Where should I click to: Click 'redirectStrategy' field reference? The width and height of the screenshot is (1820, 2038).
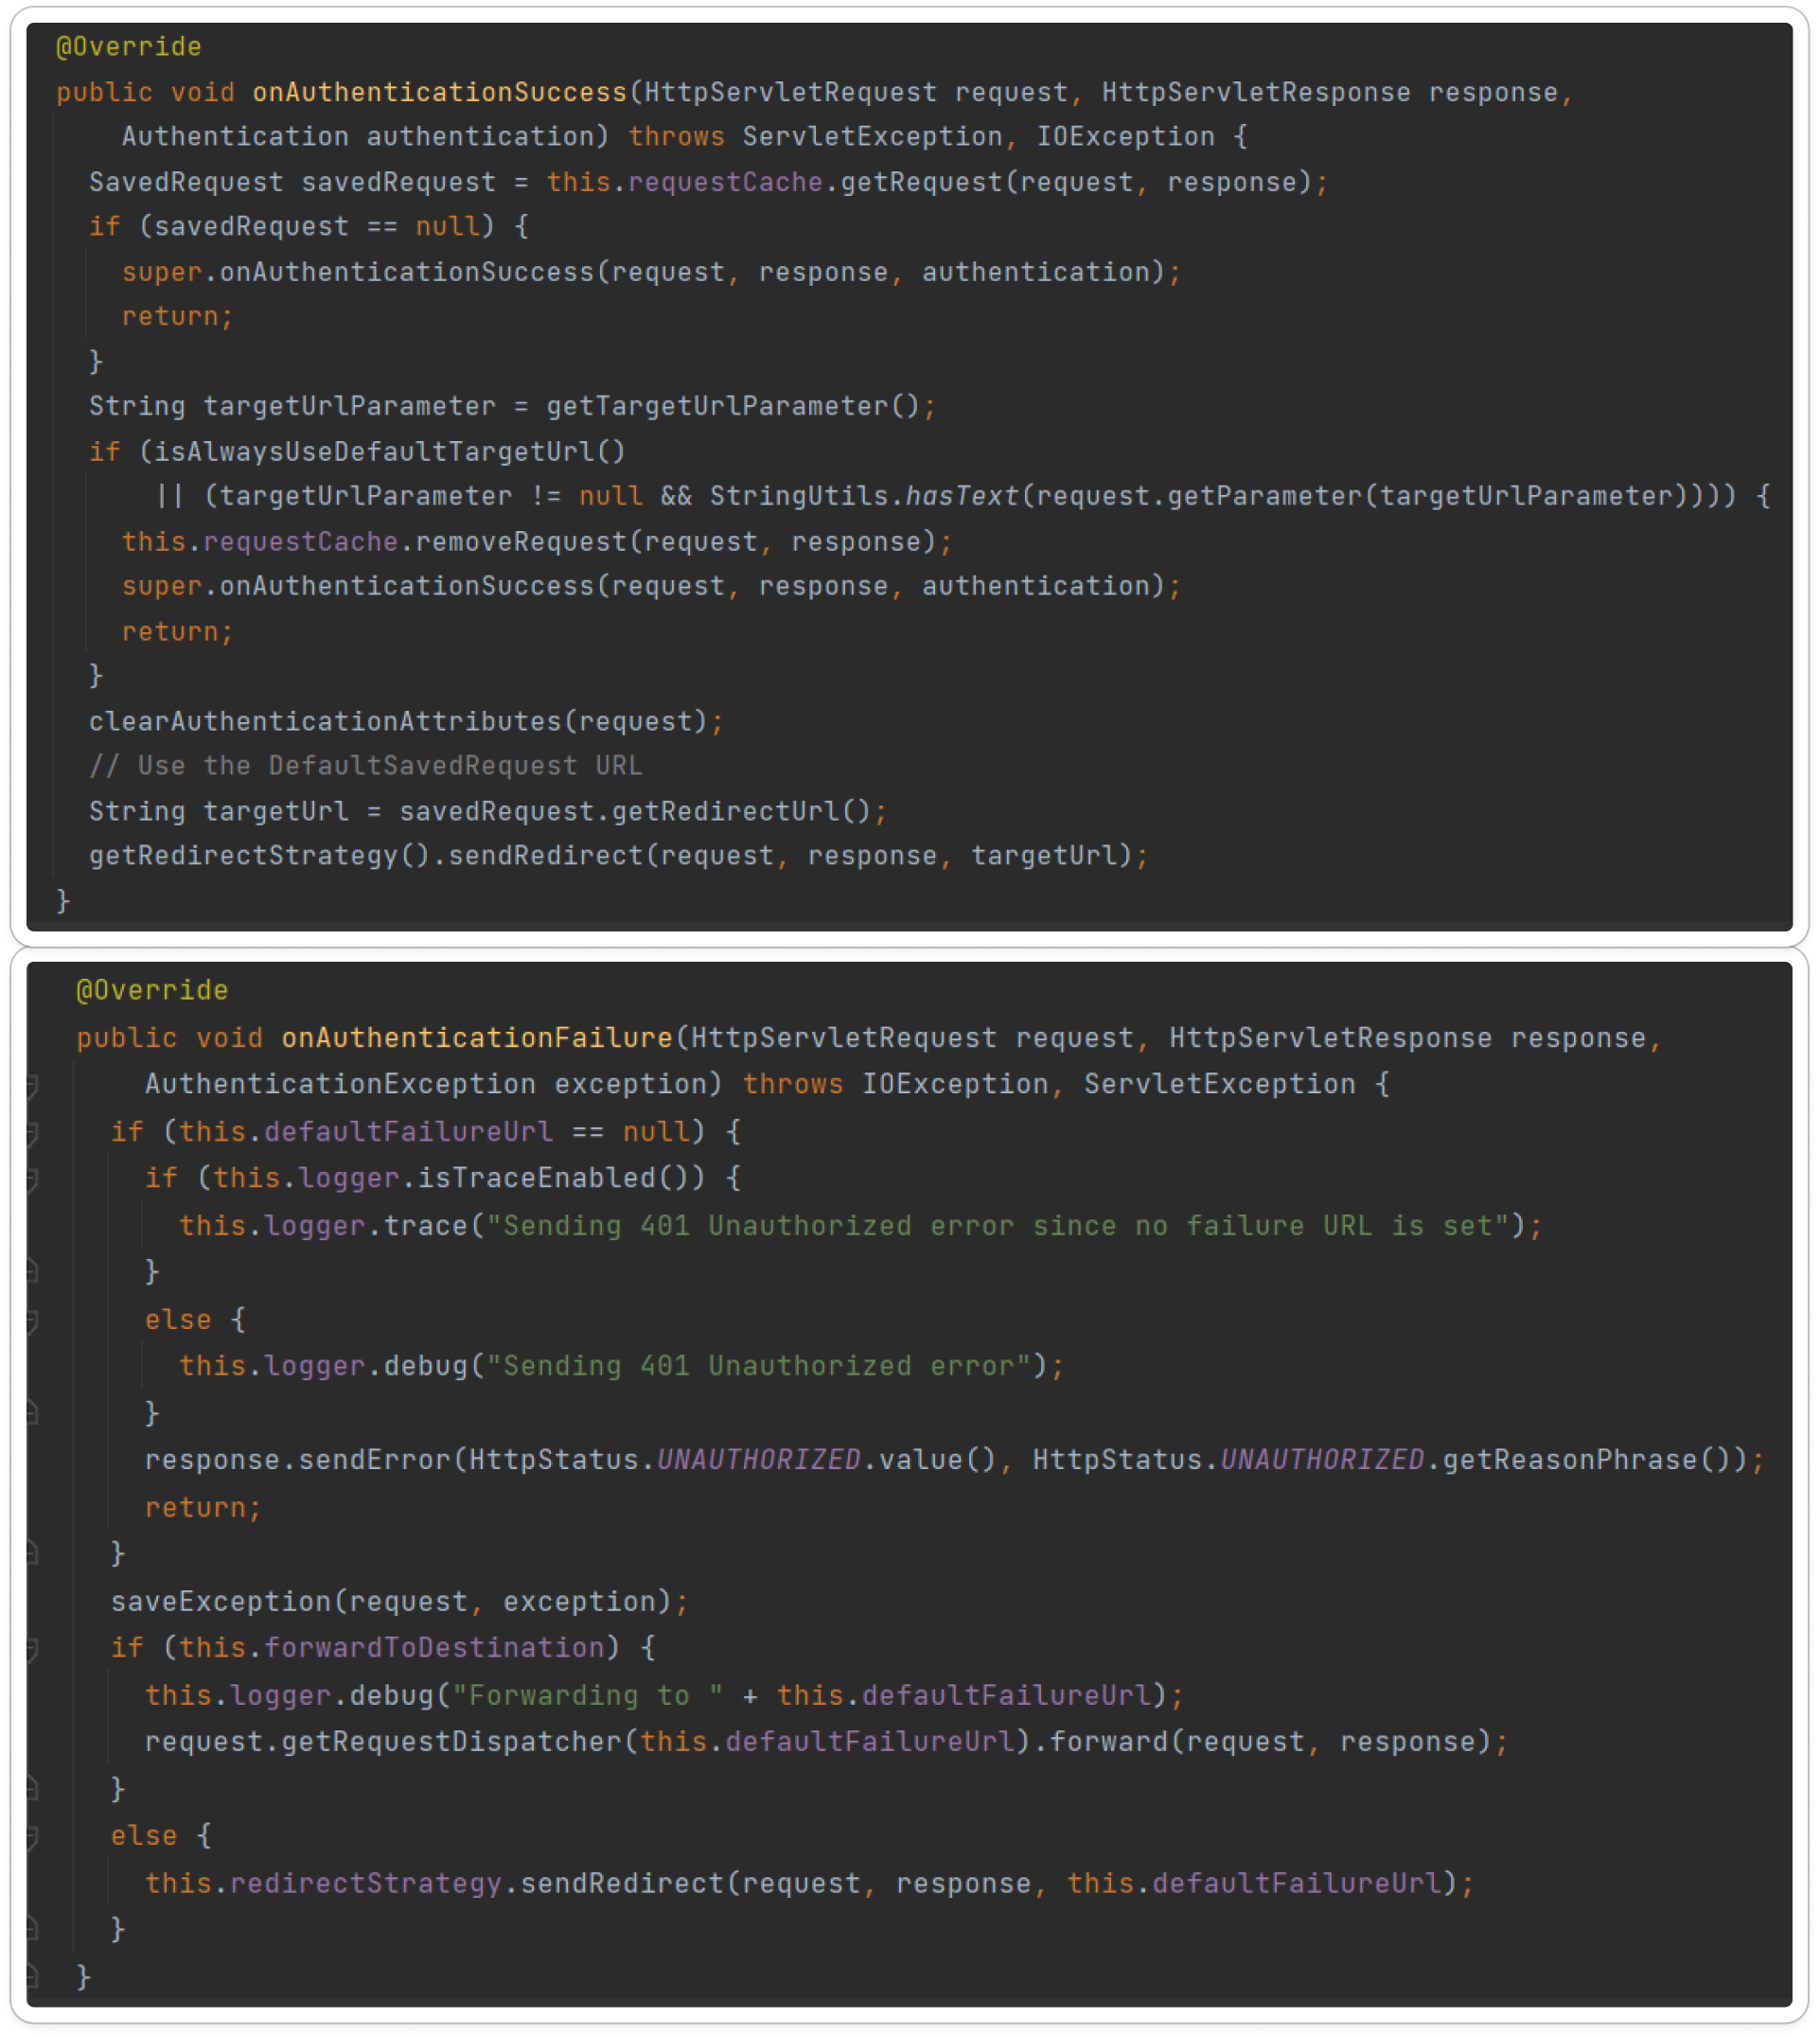366,1885
